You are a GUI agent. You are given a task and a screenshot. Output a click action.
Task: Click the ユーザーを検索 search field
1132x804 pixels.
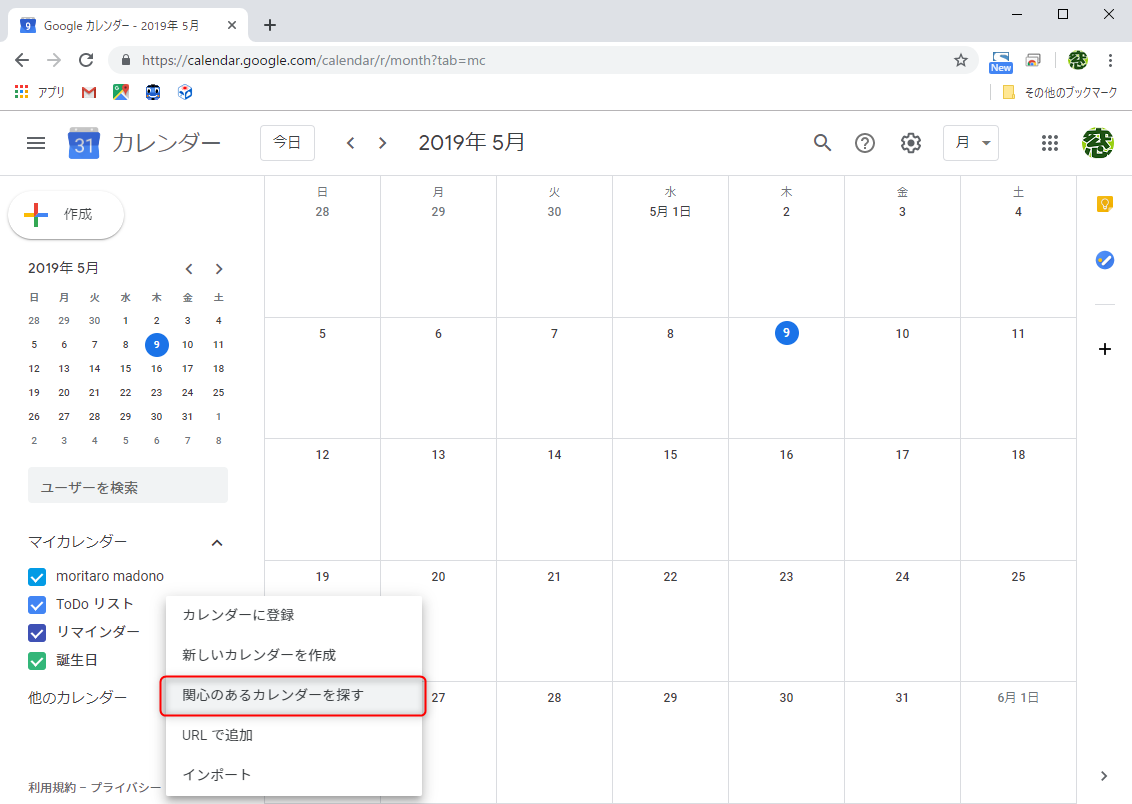[x=127, y=484]
